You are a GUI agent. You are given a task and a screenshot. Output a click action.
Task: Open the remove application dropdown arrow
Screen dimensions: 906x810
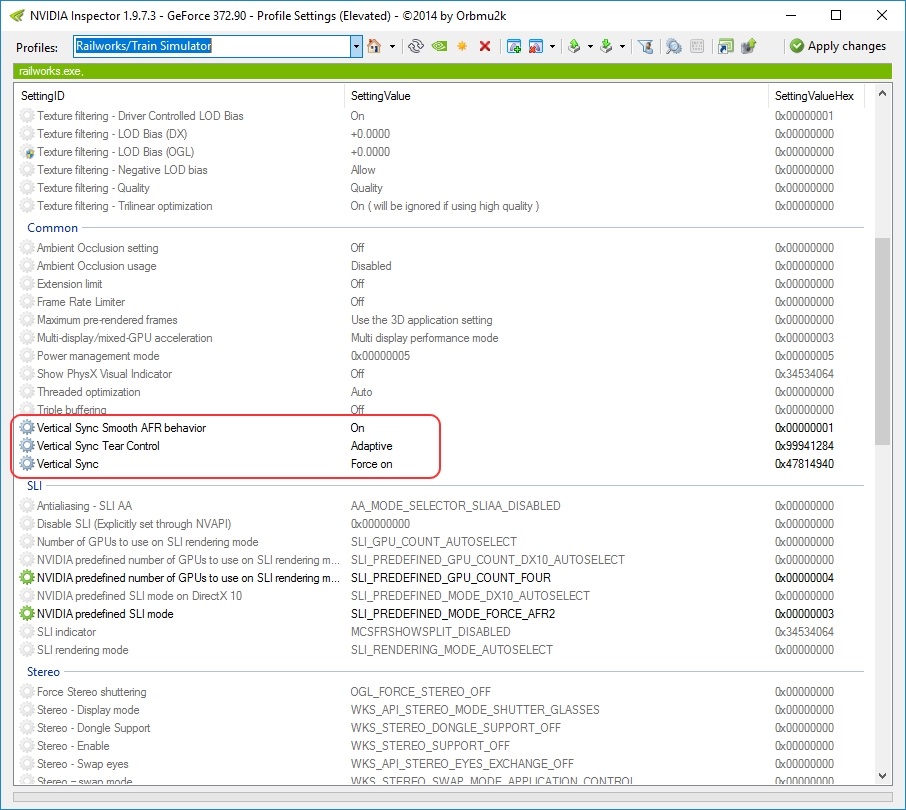pyautogui.click(x=552, y=46)
